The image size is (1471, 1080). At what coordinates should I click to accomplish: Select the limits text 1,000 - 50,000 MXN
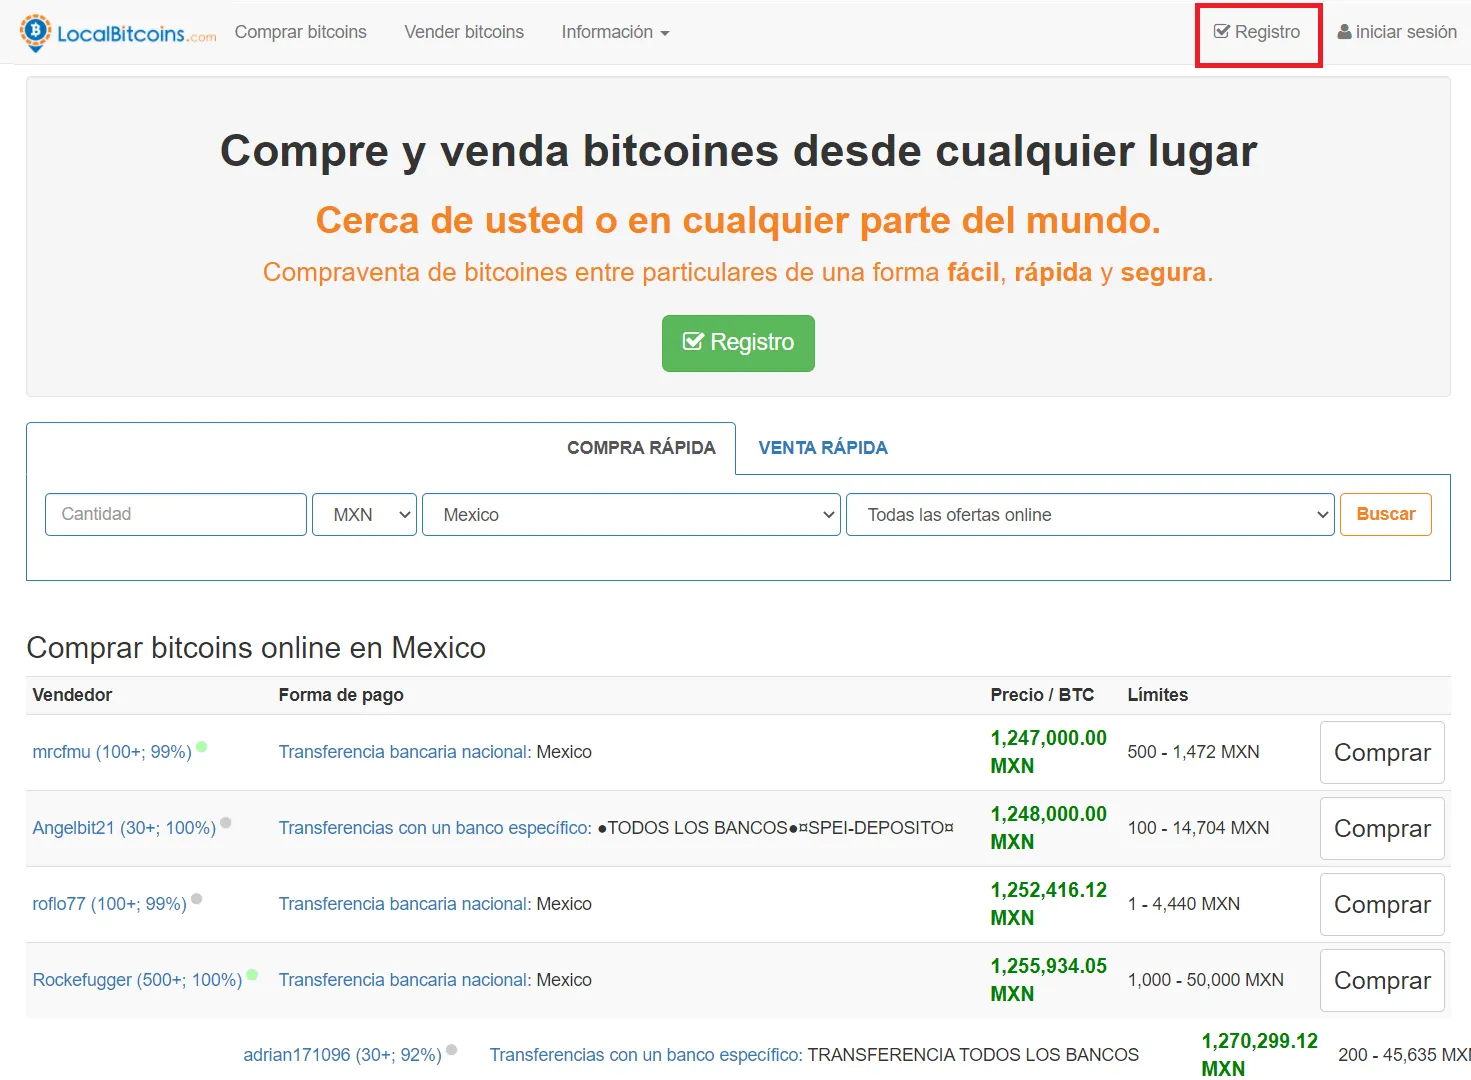point(1205,980)
